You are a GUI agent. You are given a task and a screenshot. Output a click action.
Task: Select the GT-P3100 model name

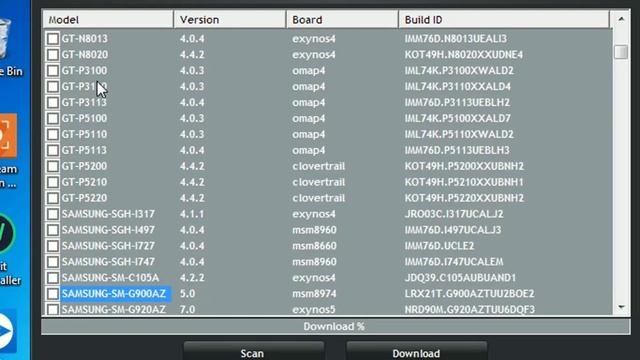click(84, 71)
